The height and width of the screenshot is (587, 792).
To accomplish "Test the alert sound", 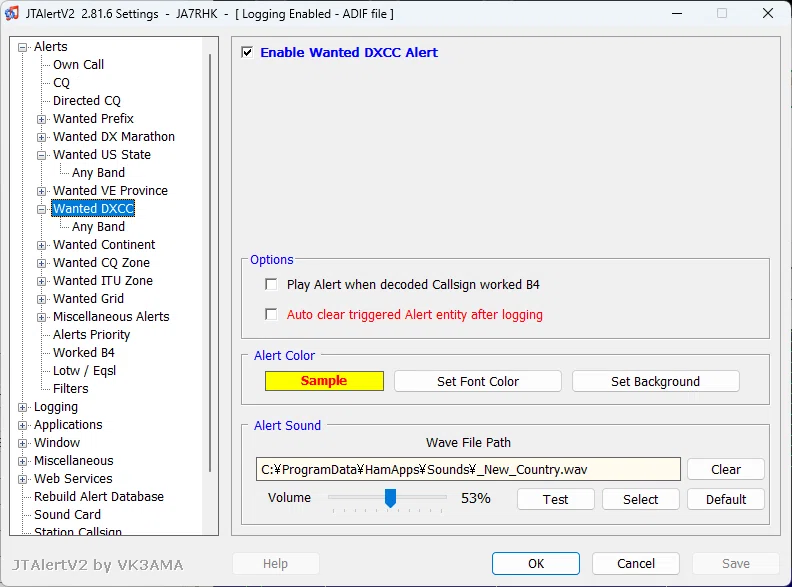I will pos(556,500).
